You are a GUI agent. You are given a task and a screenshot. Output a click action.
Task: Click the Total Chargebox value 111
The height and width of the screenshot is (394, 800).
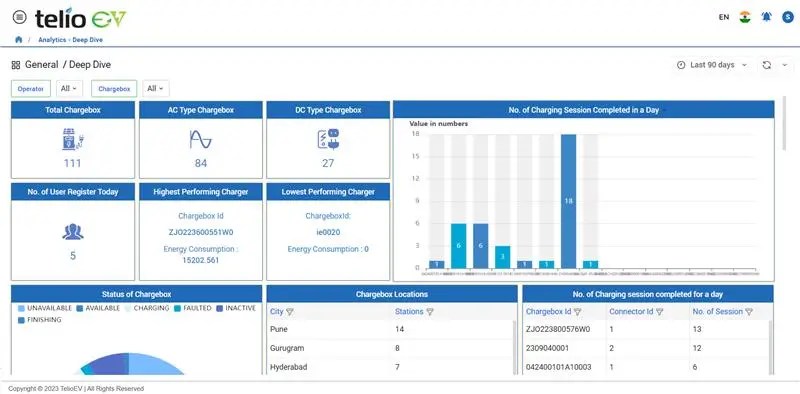73,163
